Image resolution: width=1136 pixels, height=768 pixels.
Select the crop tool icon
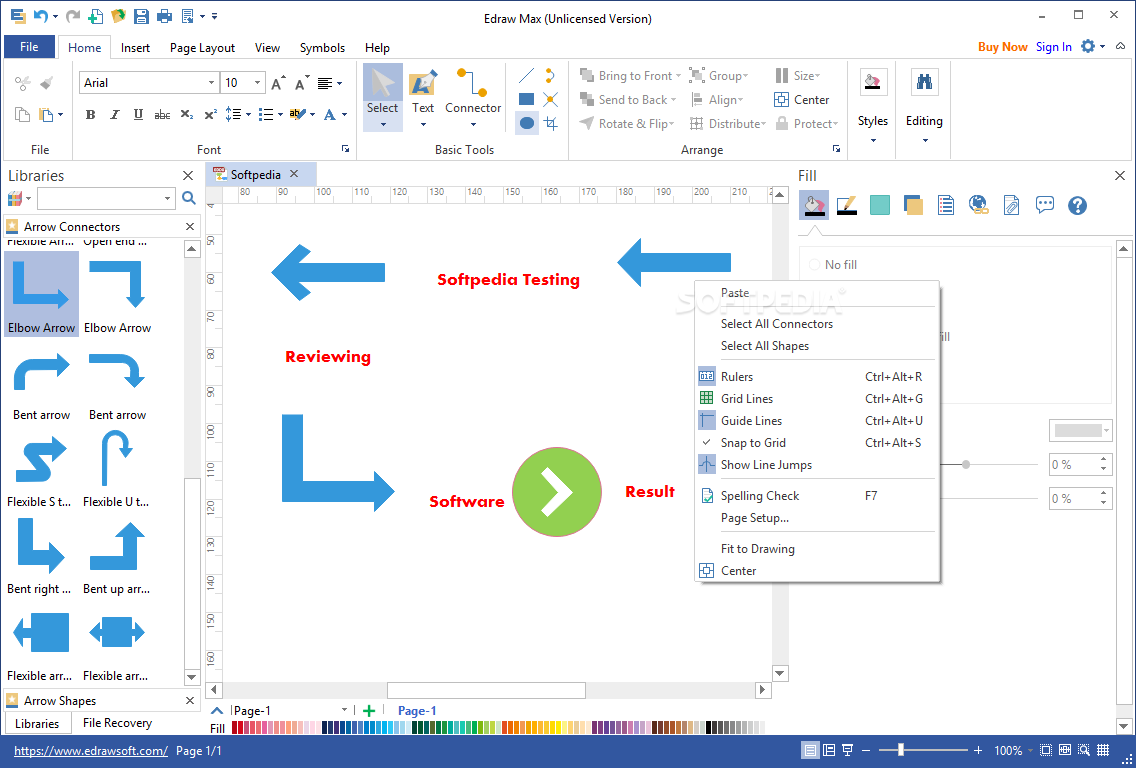tap(551, 123)
